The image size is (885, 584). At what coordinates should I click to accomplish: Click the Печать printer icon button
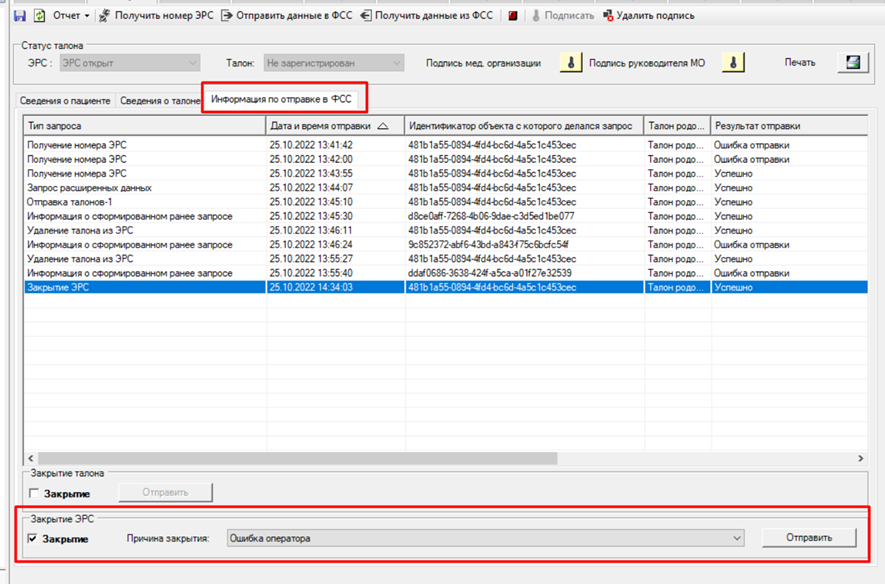click(x=853, y=63)
